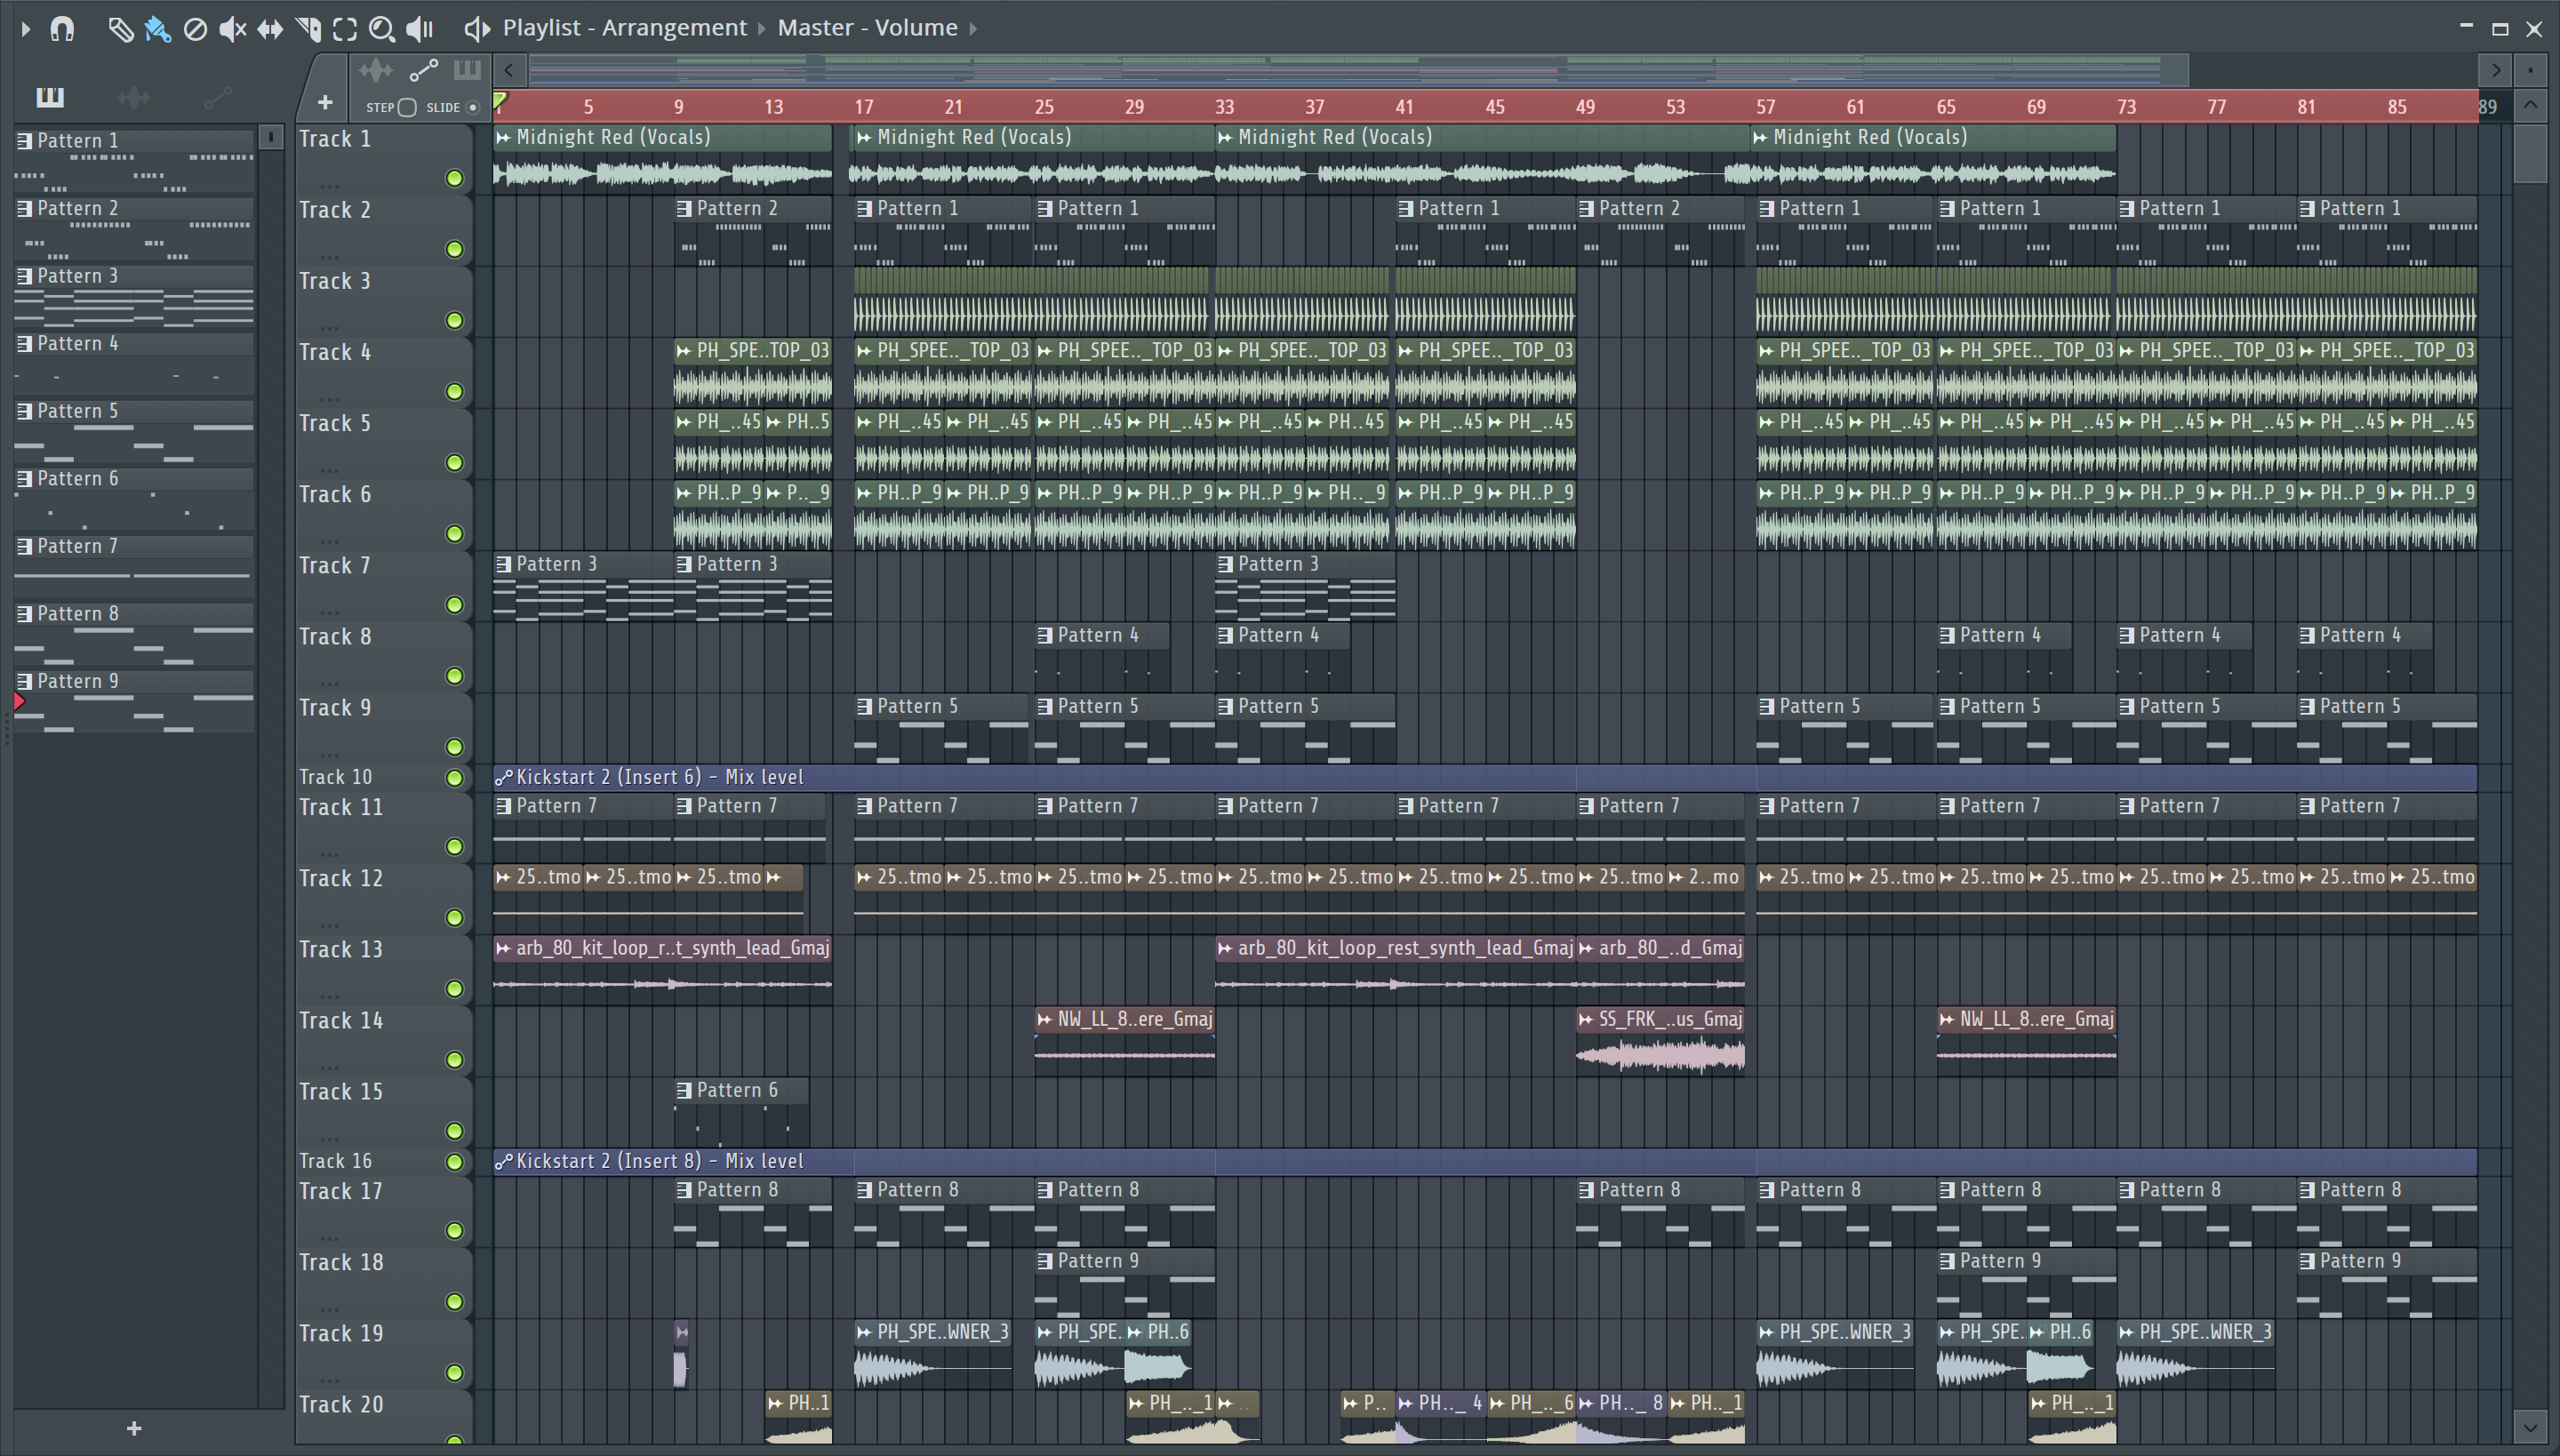Expand arrow after Master - Volume
The width and height of the screenshot is (2560, 1456).
tap(973, 29)
